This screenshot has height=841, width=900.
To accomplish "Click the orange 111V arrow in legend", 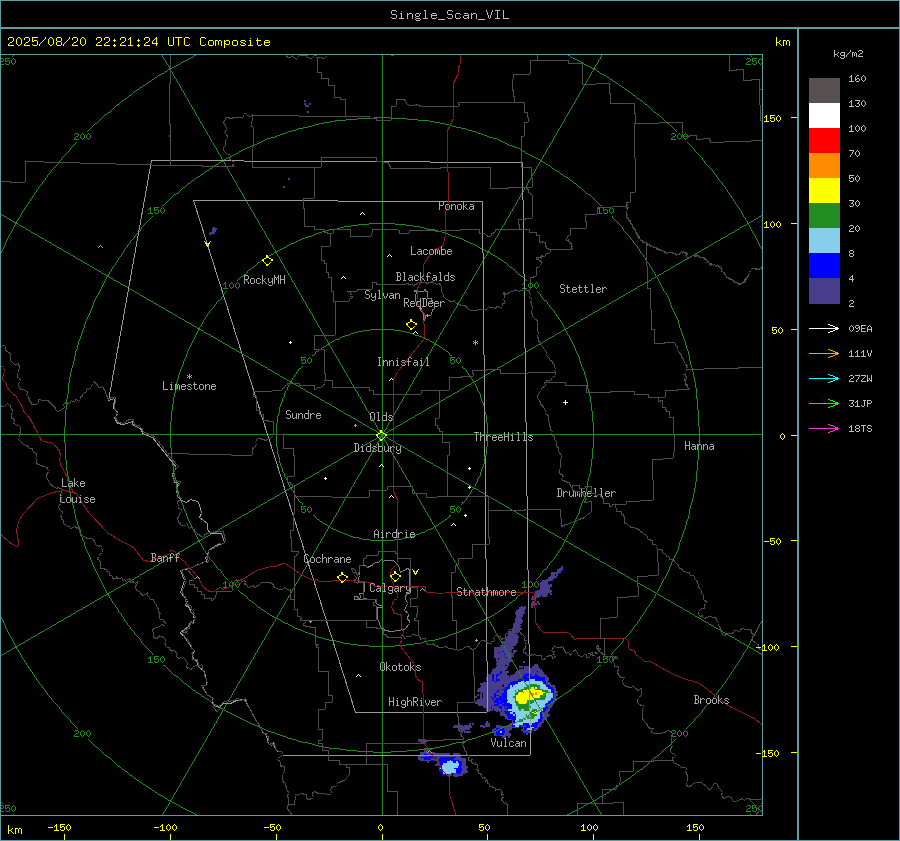I will coord(824,354).
